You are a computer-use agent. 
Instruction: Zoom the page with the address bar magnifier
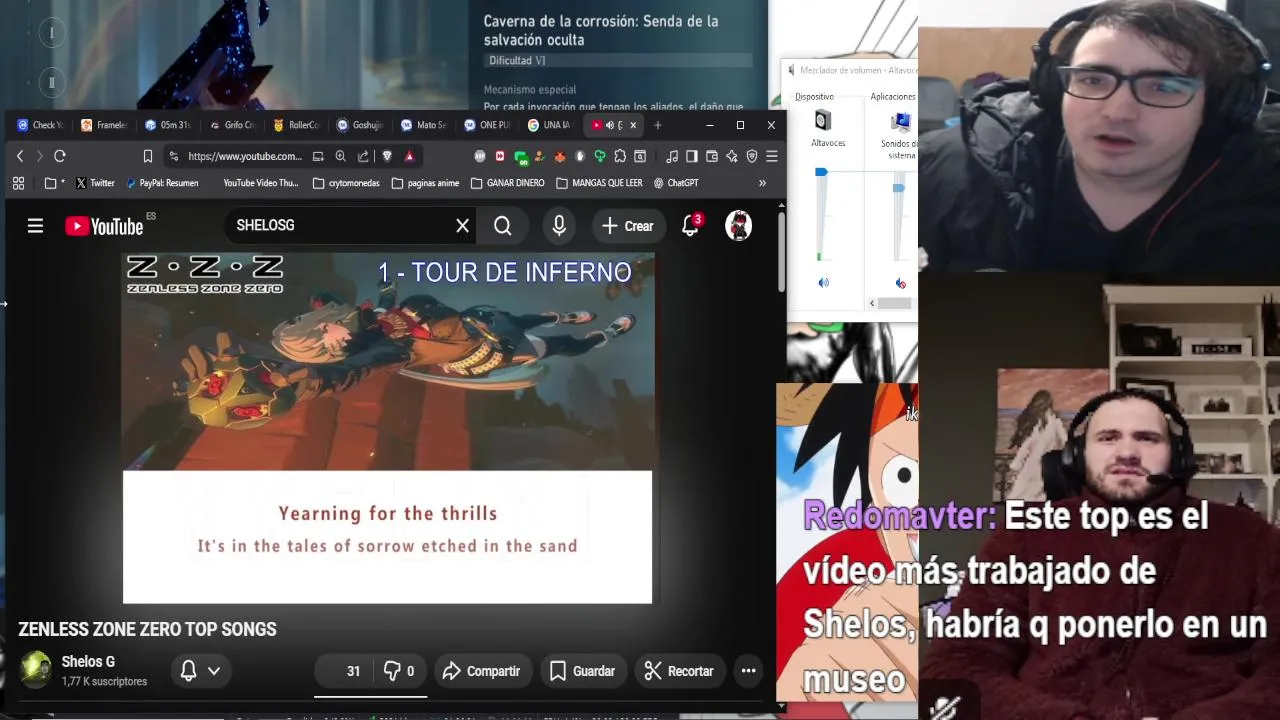pos(340,156)
